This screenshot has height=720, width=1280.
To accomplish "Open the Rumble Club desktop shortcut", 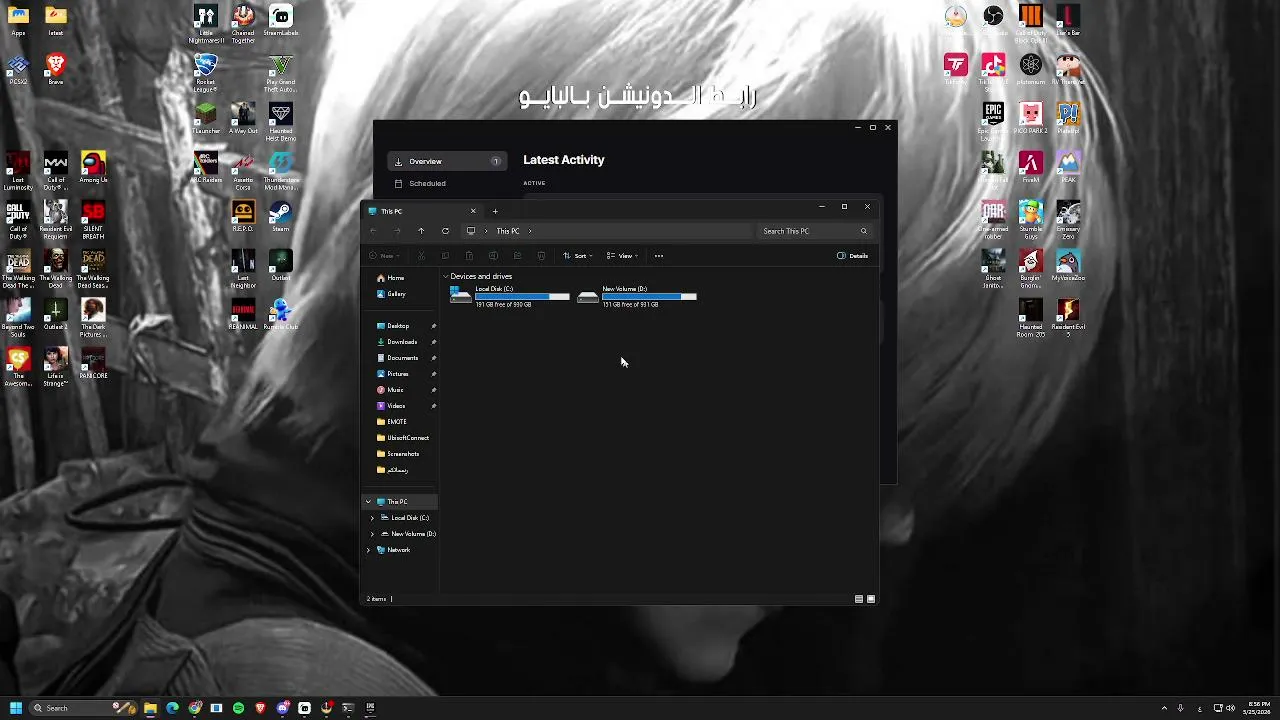I will (x=280, y=314).
